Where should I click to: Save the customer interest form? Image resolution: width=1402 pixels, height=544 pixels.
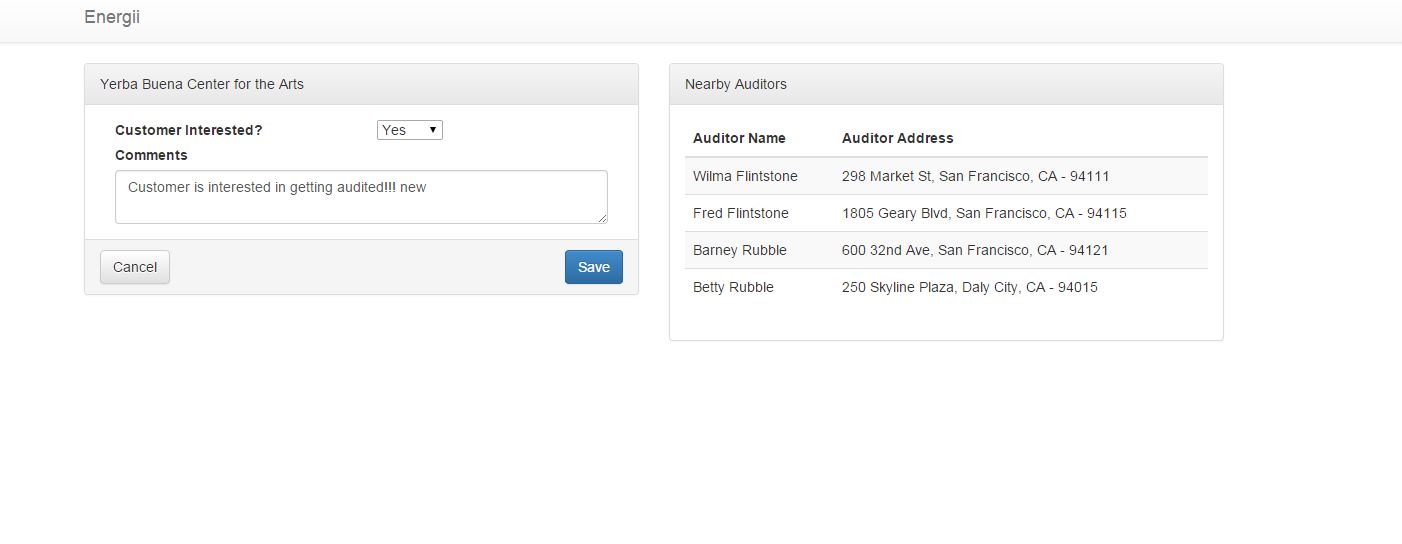point(594,267)
